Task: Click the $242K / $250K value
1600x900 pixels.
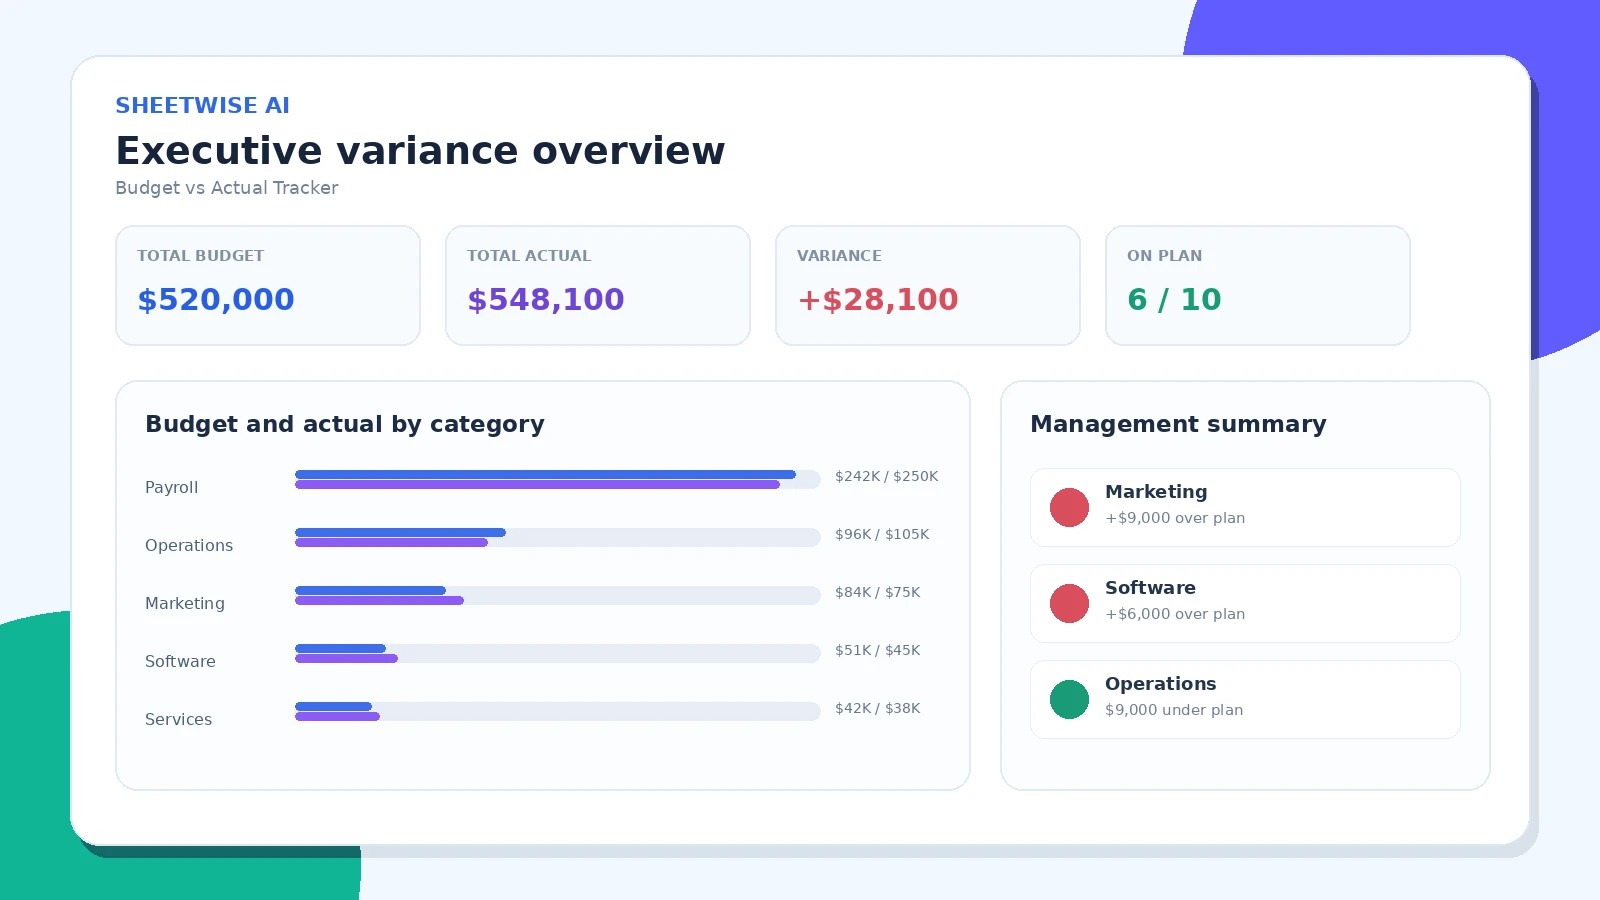Action: [x=887, y=476]
